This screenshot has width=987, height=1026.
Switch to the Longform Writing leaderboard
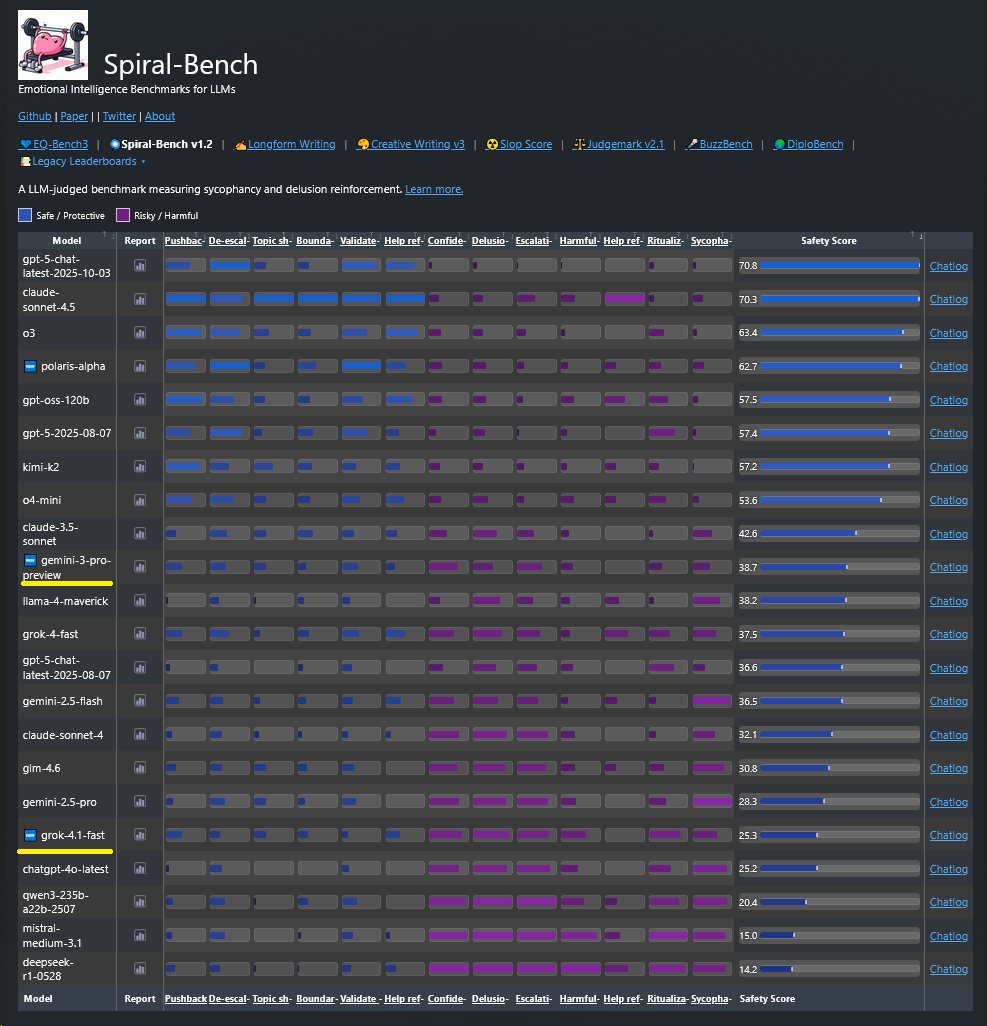pos(285,144)
